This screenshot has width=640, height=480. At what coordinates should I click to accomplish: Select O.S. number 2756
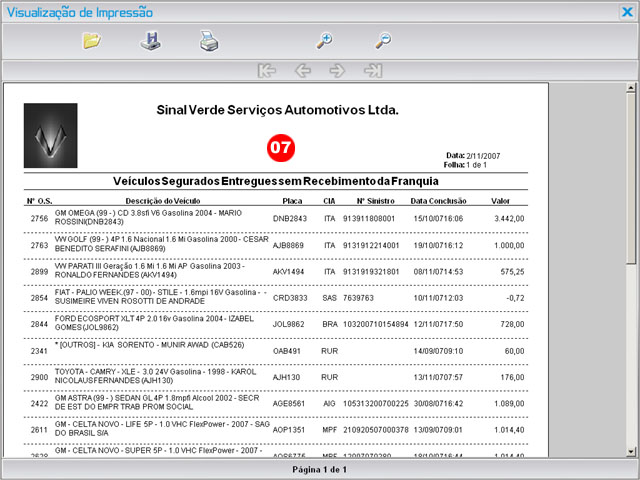(x=40, y=219)
